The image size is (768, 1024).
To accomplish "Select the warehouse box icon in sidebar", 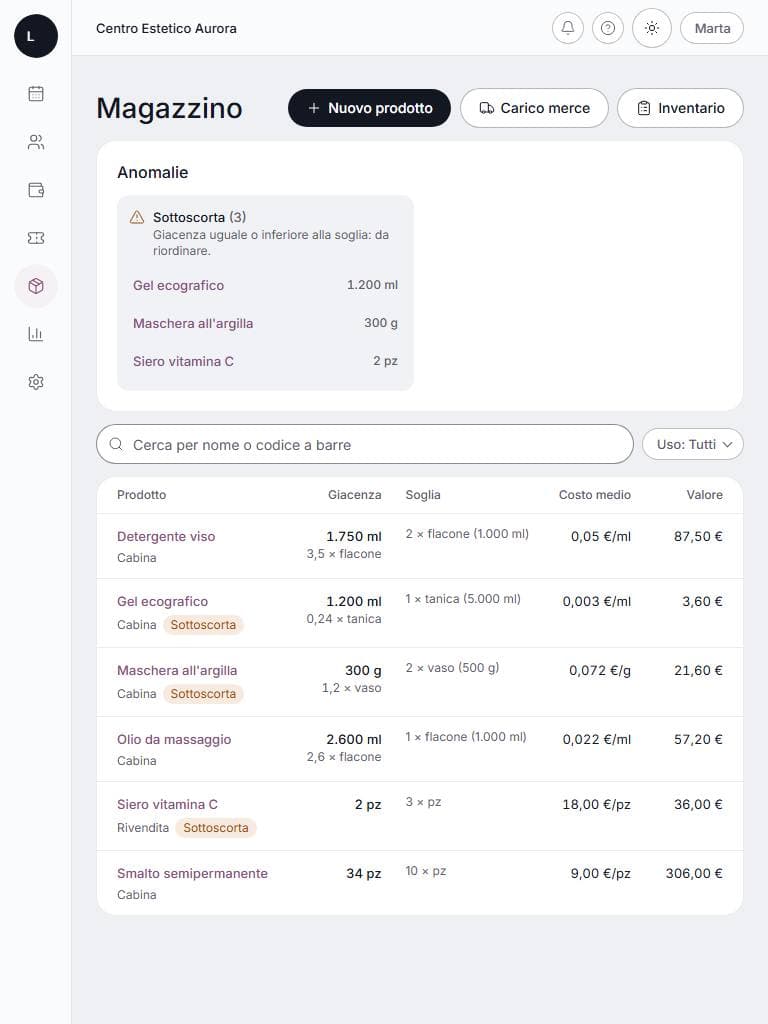I will click(x=36, y=286).
